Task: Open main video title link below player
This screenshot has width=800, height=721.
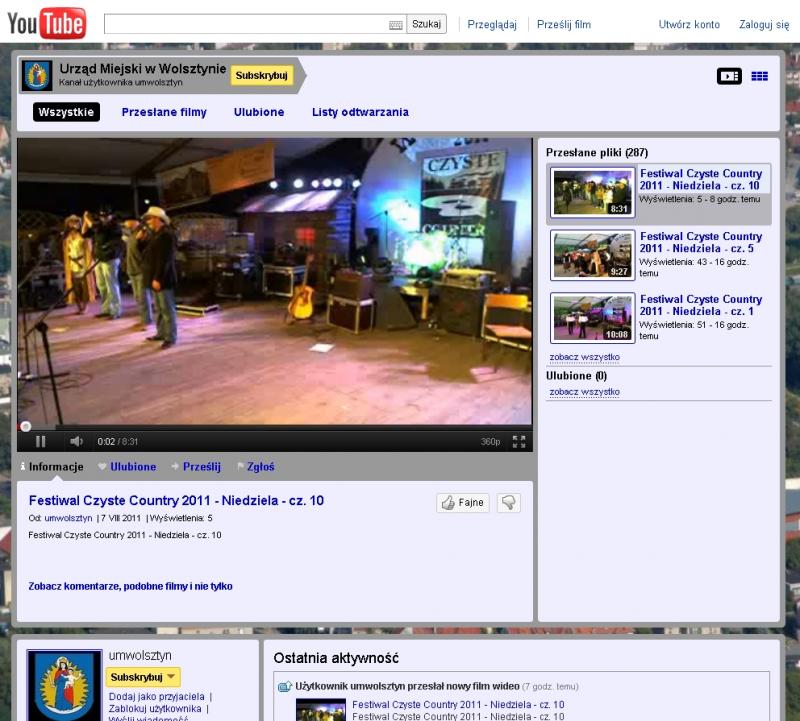Action: (x=176, y=501)
